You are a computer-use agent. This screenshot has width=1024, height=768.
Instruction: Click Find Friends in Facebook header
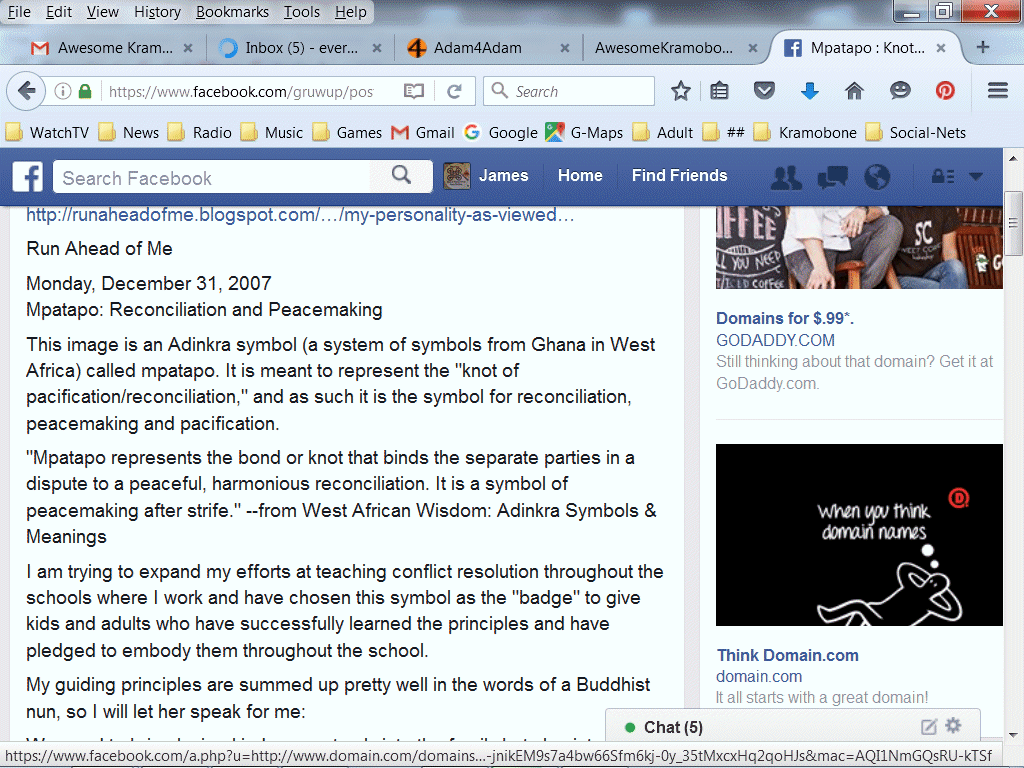(x=679, y=176)
